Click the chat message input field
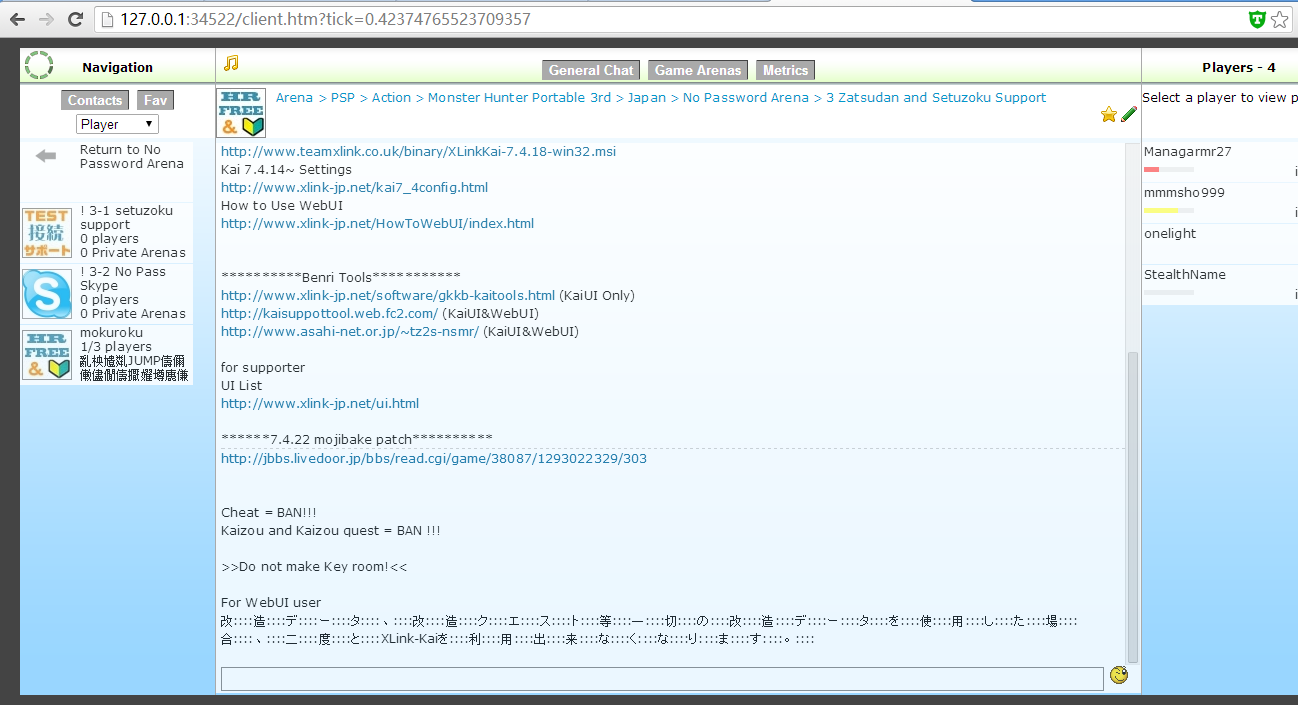The height and width of the screenshot is (705, 1298). tap(662, 678)
